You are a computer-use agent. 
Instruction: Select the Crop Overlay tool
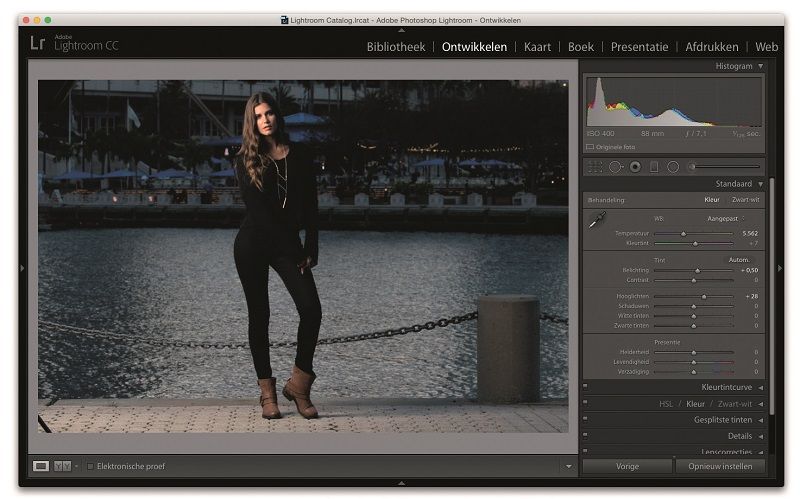(596, 167)
